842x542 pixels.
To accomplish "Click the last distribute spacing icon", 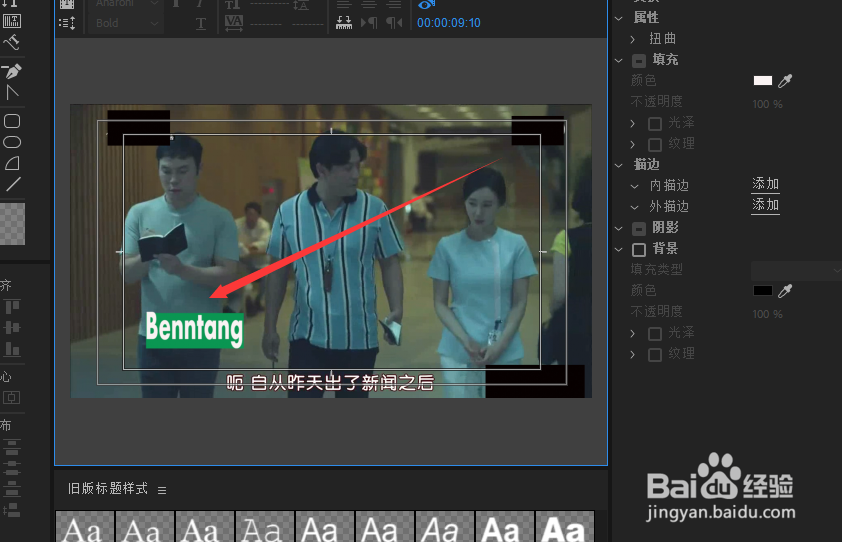I will click(12, 510).
